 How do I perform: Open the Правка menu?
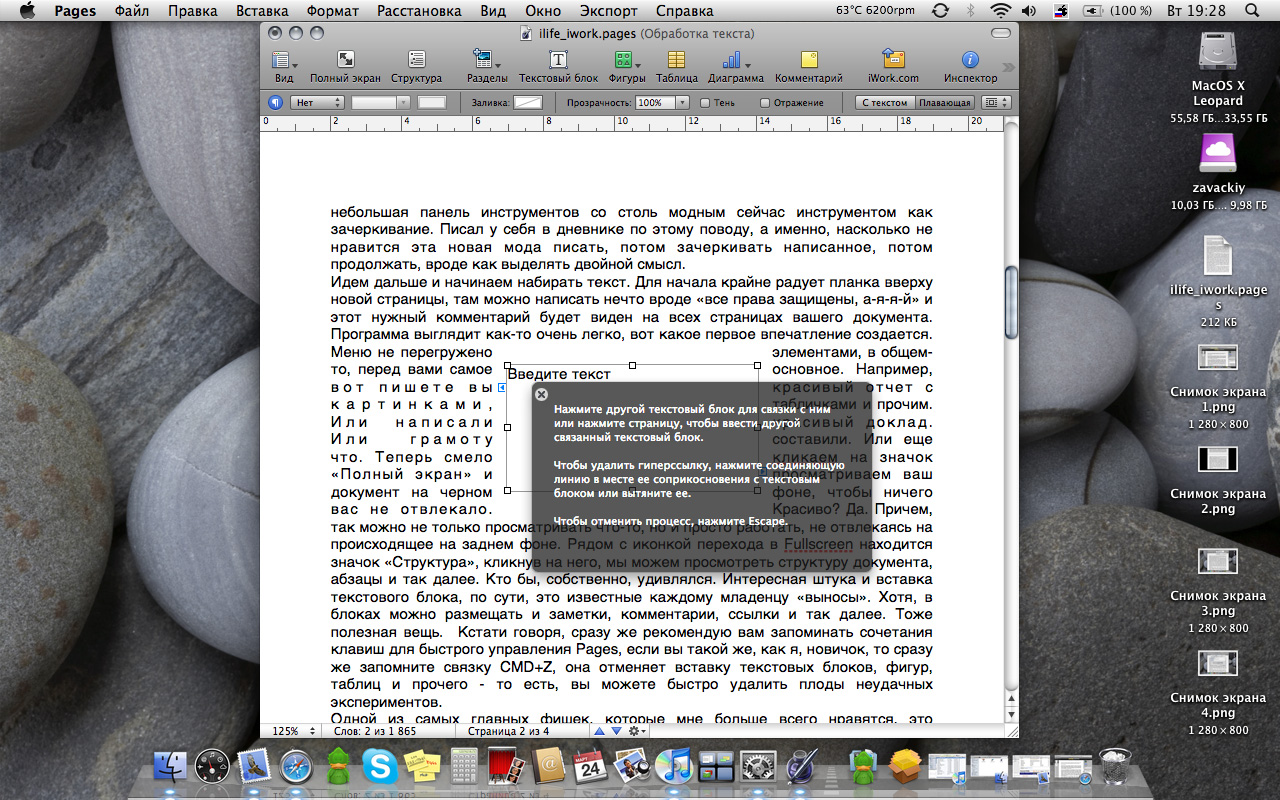click(192, 11)
